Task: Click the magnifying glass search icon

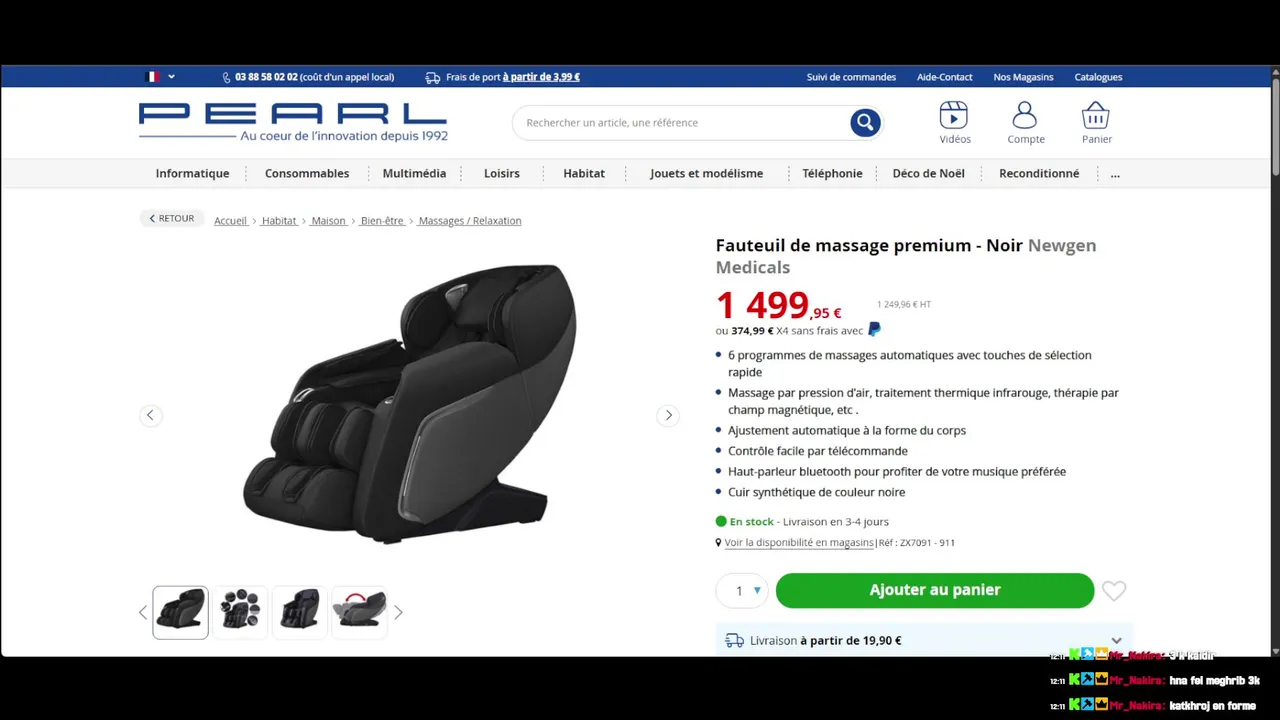Action: pyautogui.click(x=865, y=123)
